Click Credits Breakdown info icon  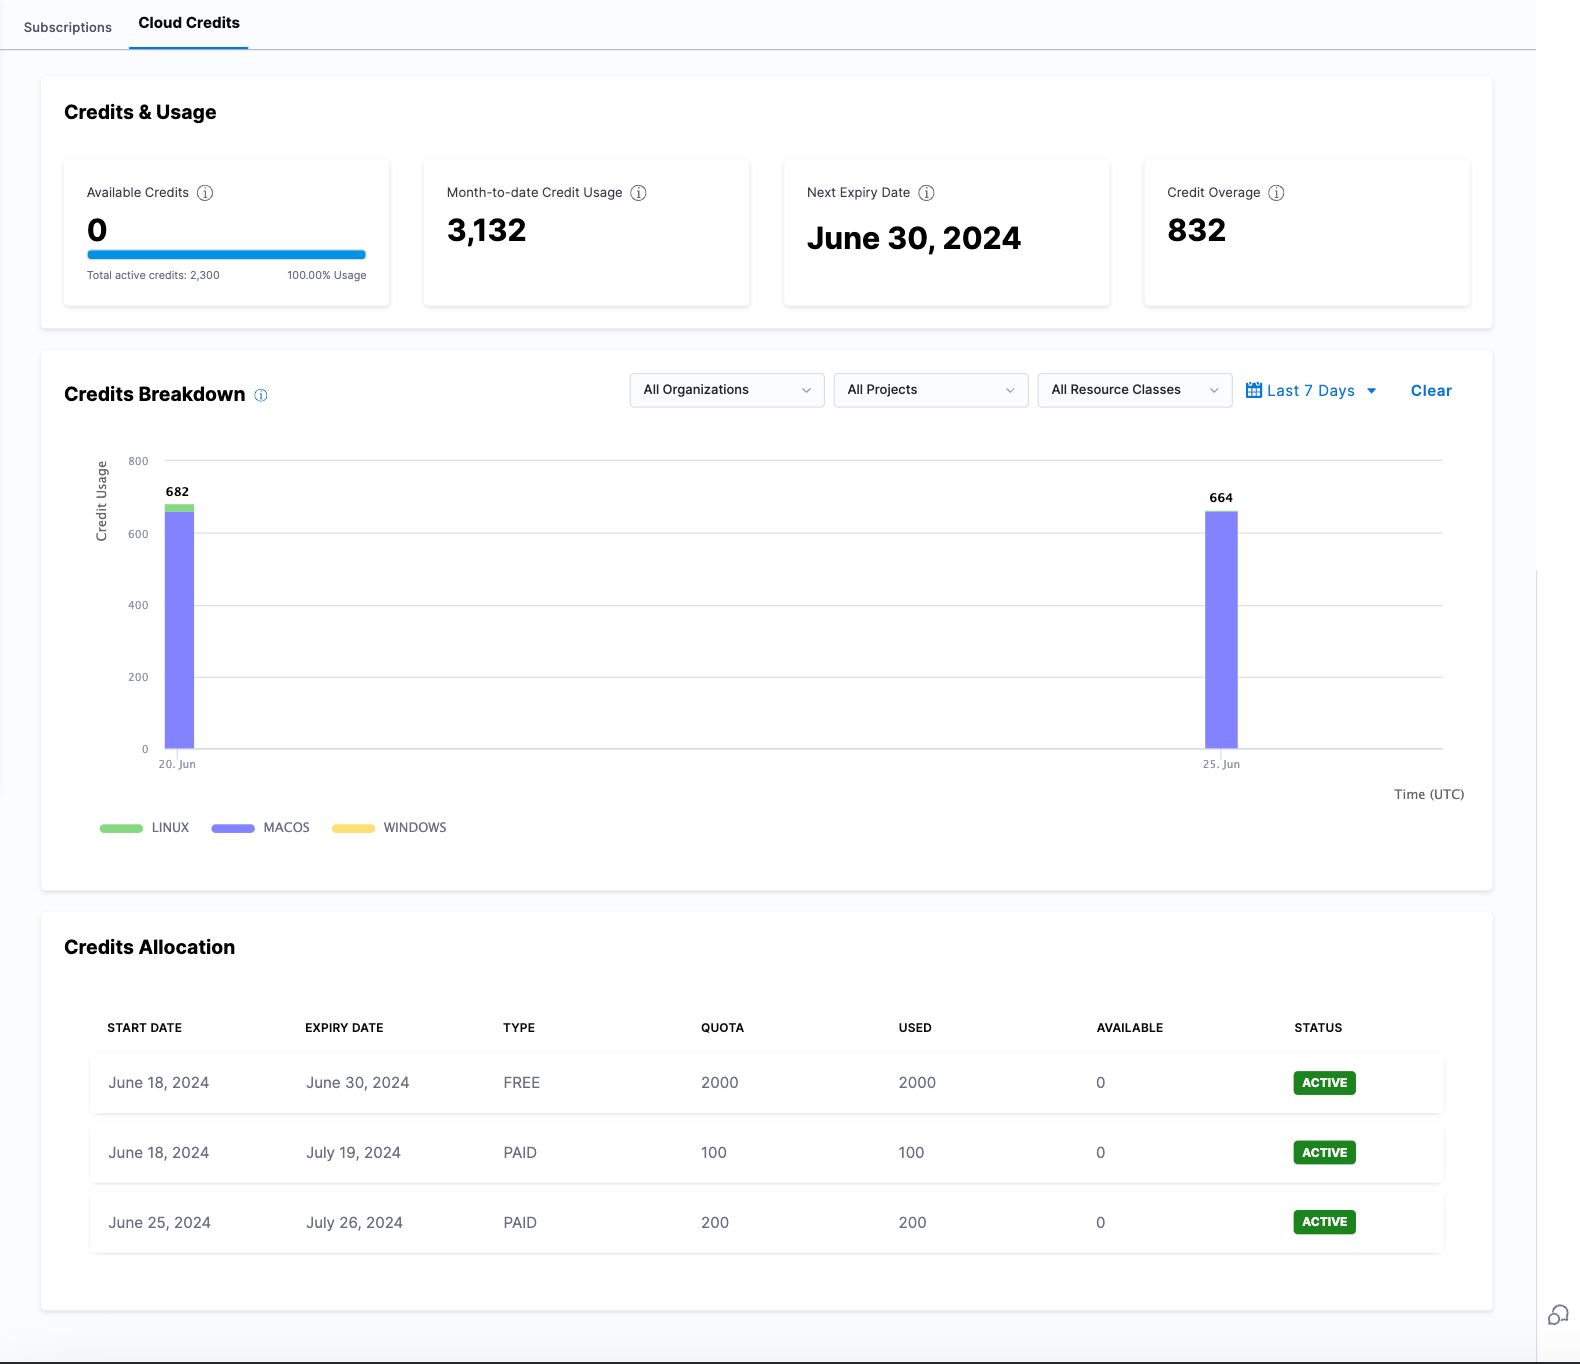point(261,395)
